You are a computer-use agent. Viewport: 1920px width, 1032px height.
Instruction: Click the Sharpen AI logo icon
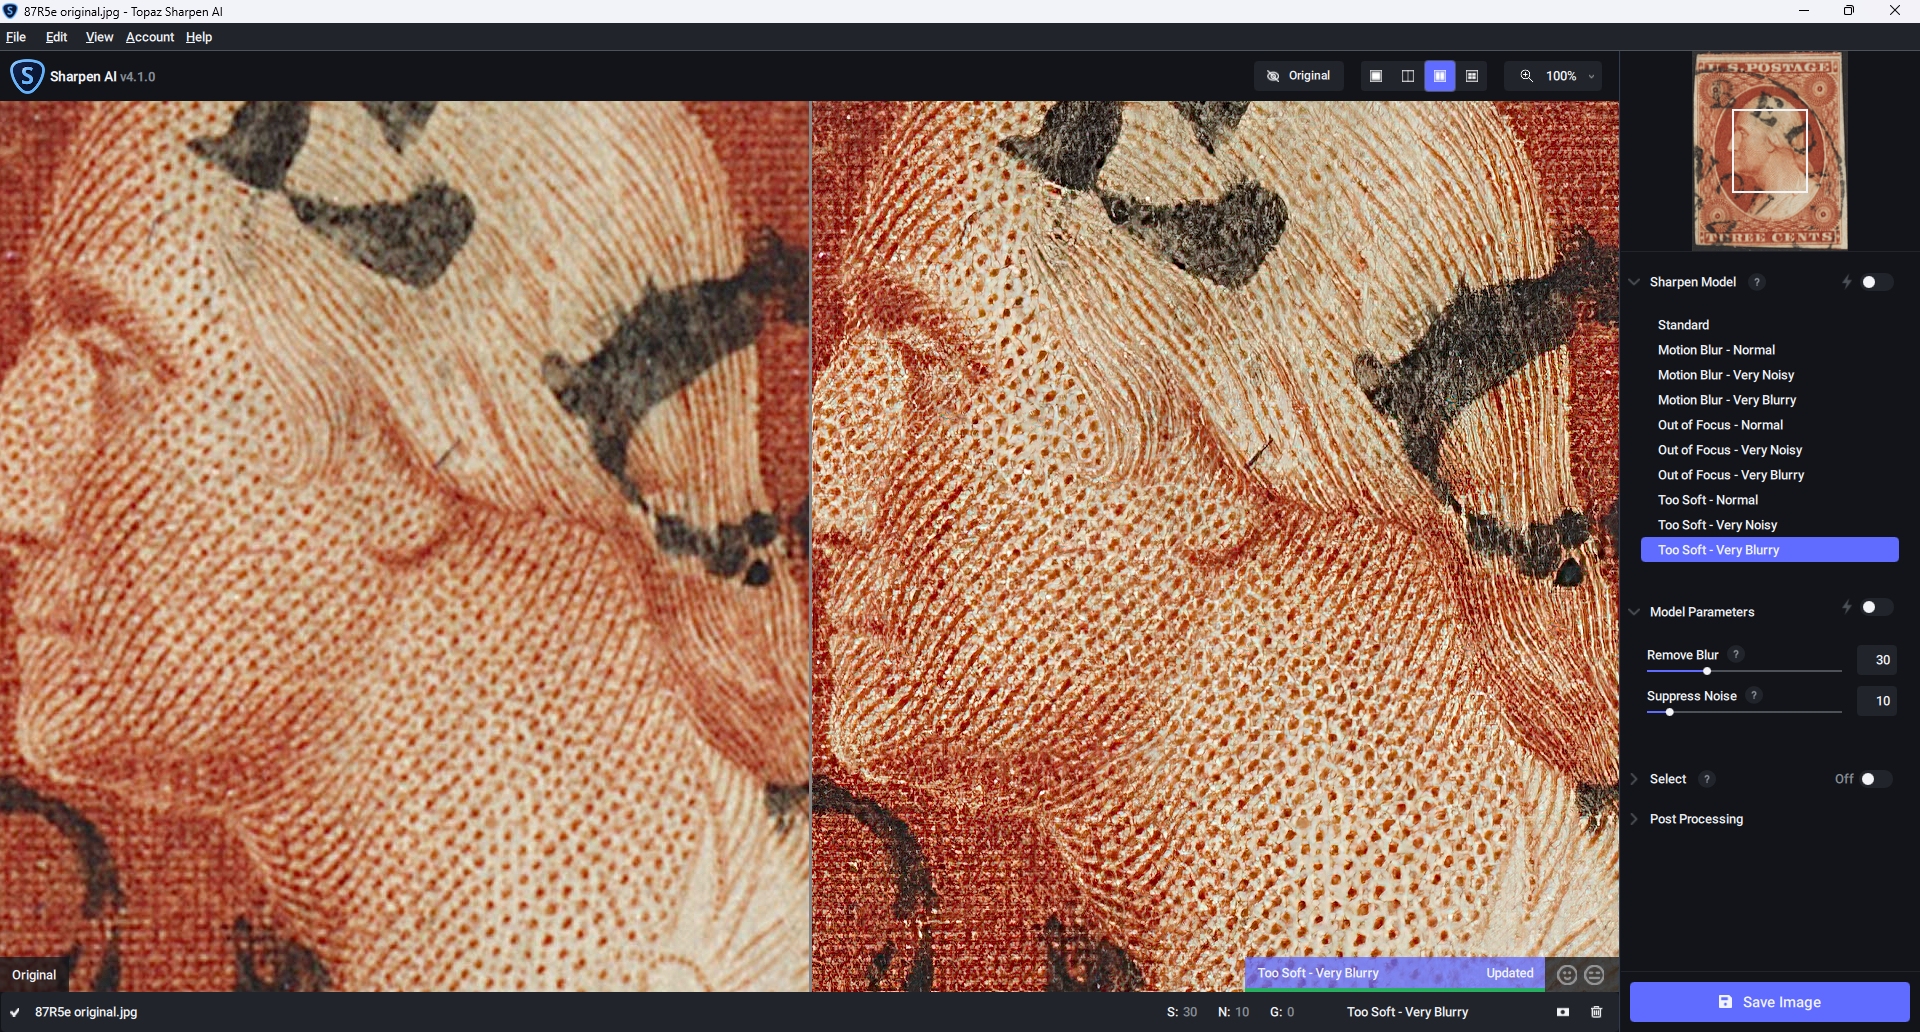tap(27, 76)
